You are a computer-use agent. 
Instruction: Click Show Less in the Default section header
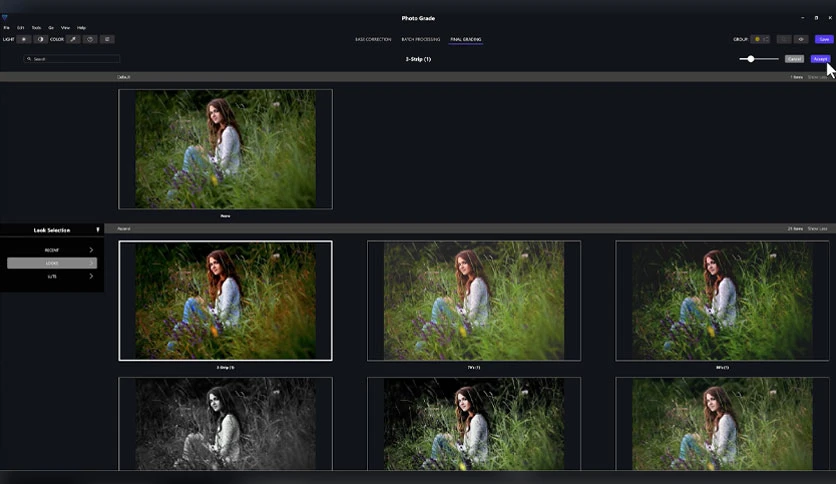click(x=817, y=77)
